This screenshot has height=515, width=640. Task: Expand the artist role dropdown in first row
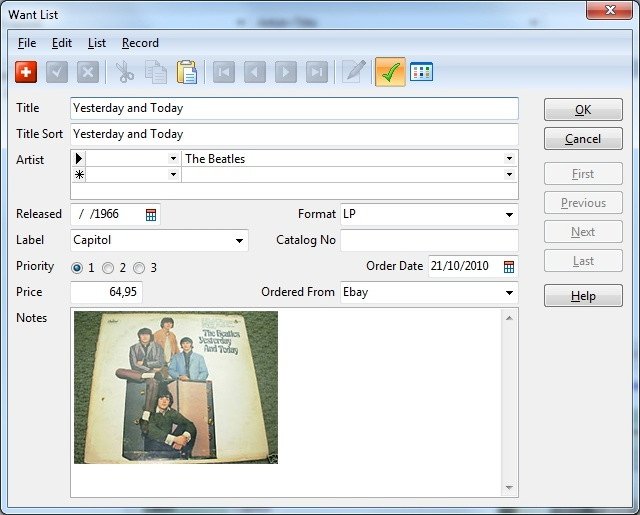(173, 158)
